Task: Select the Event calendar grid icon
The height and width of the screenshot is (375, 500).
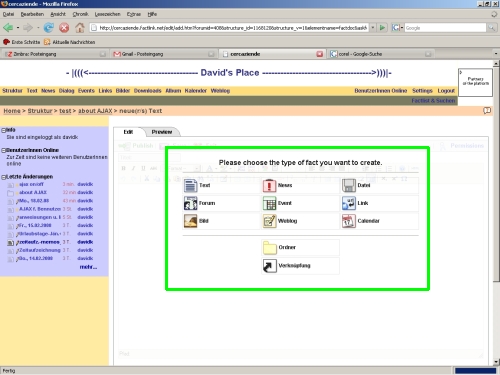Action: [x=269, y=203]
